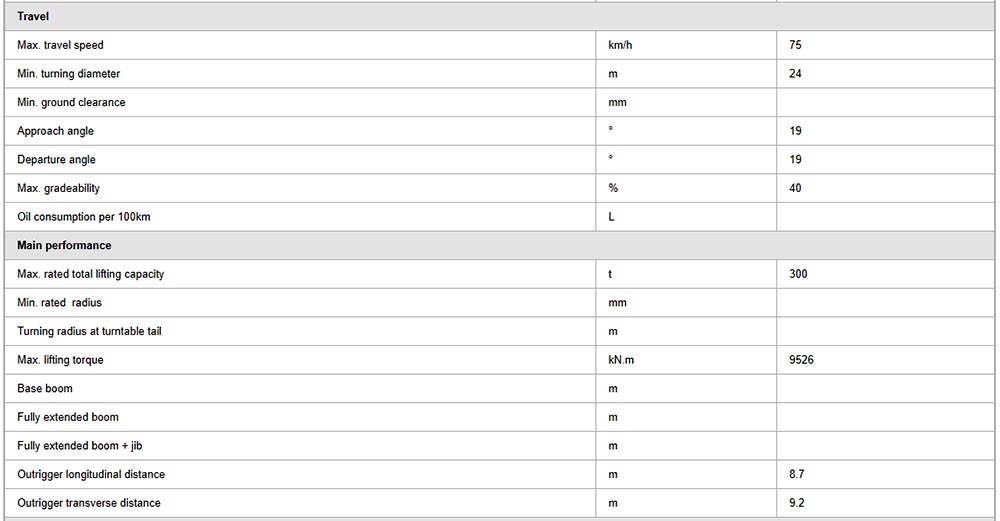
Task: Click the lifting capacity value 300
Action: pos(798,274)
